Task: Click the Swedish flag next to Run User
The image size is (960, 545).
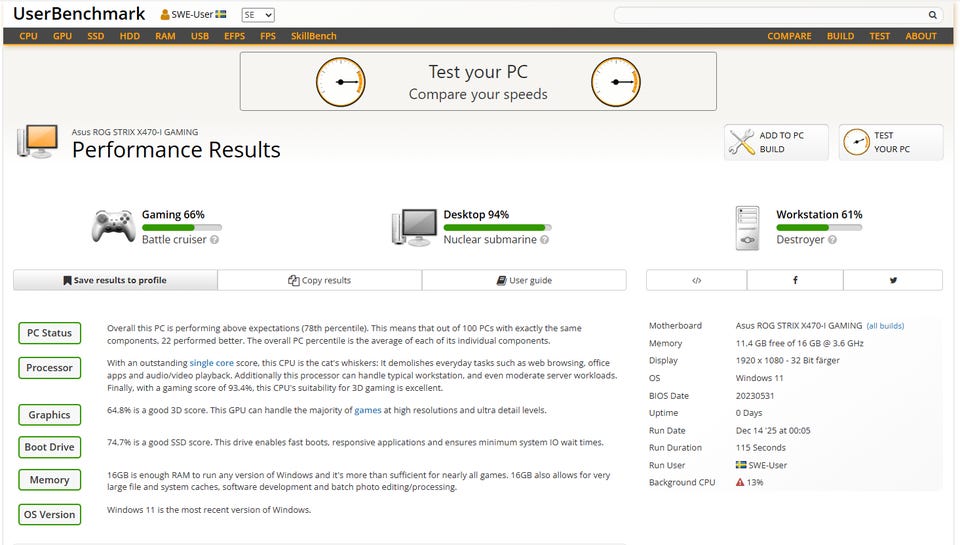Action: point(741,465)
